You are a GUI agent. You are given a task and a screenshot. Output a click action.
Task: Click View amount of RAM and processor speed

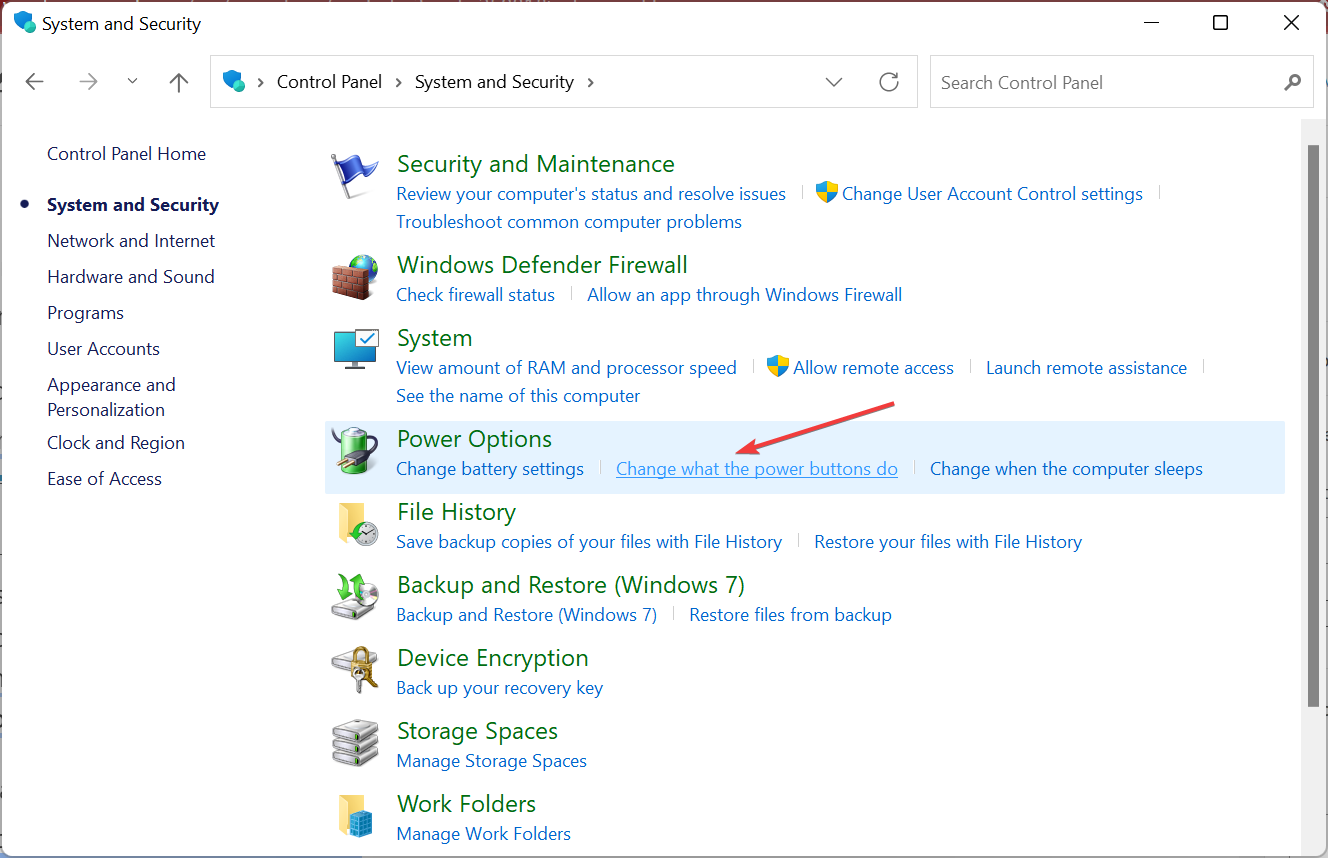(x=566, y=368)
